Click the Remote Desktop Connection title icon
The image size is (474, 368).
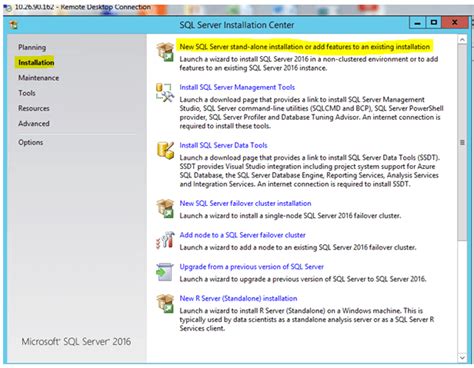pos(7,7)
